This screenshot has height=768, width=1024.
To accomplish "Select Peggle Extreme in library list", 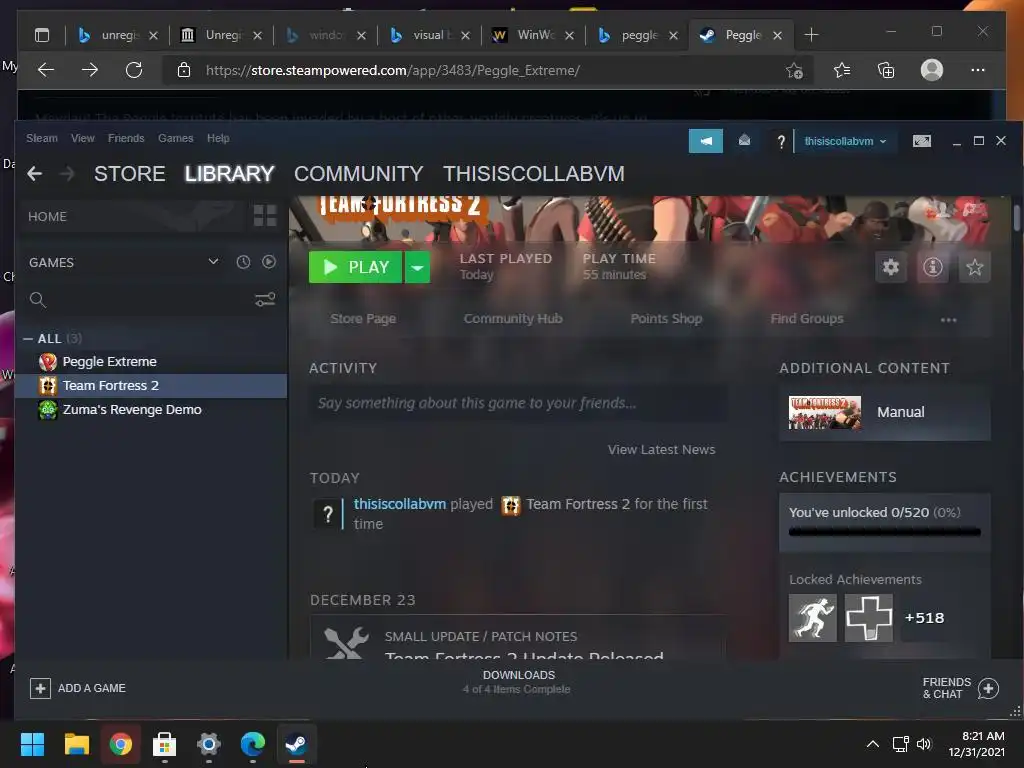I will pos(151,362).
